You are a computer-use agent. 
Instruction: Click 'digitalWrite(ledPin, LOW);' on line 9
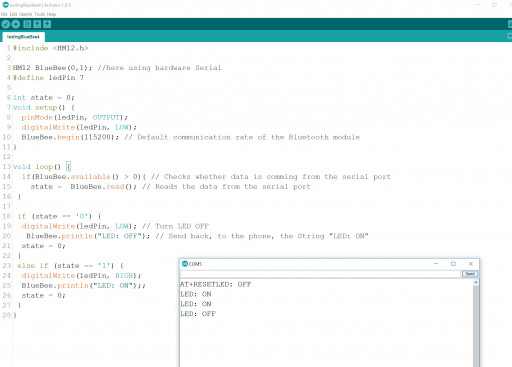point(79,127)
